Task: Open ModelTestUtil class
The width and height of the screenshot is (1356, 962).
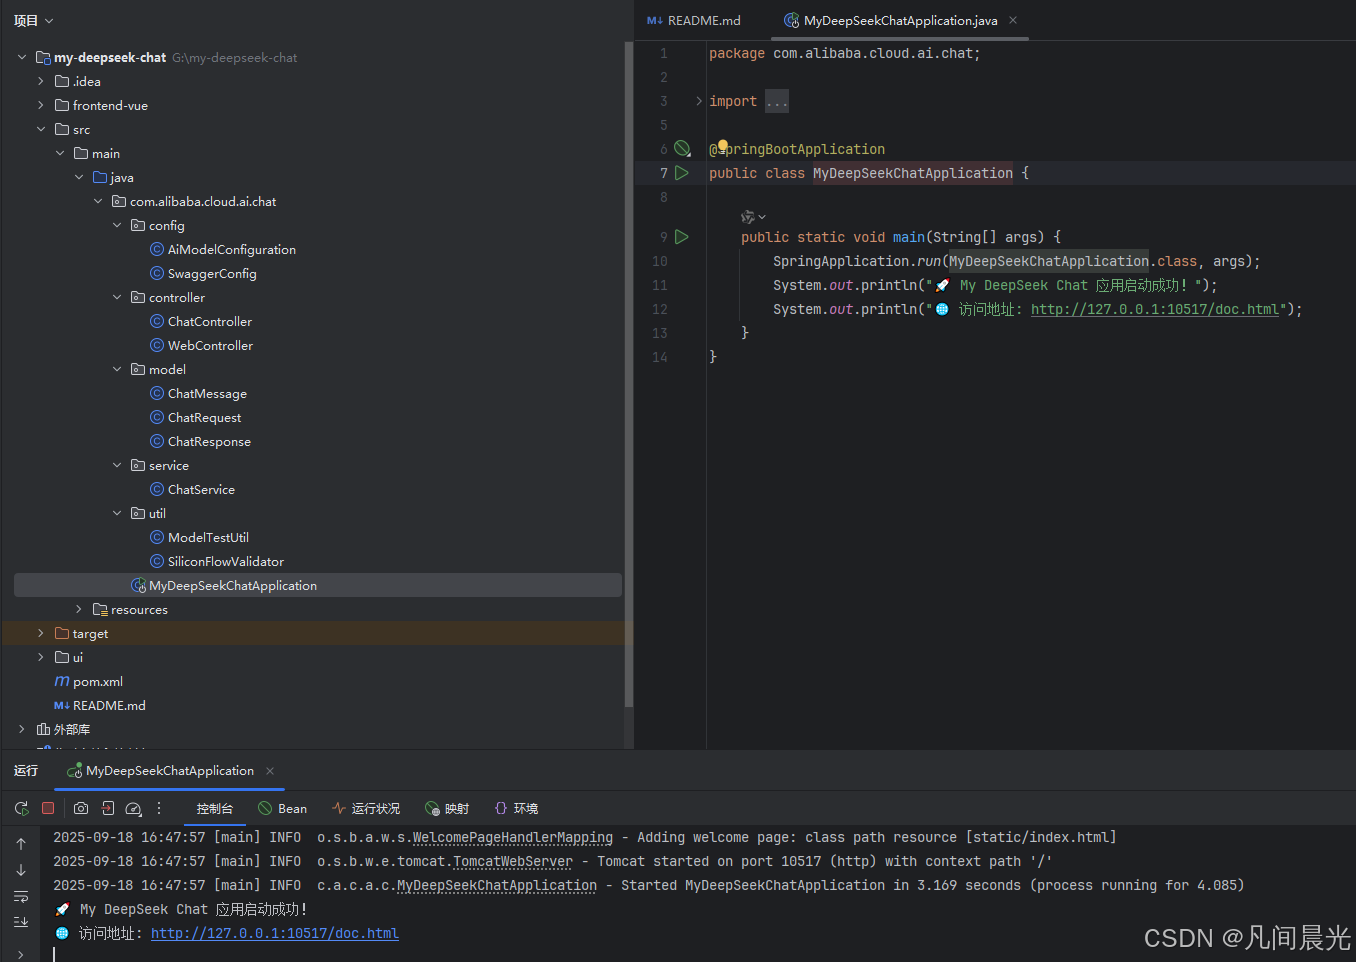Action: click(208, 537)
